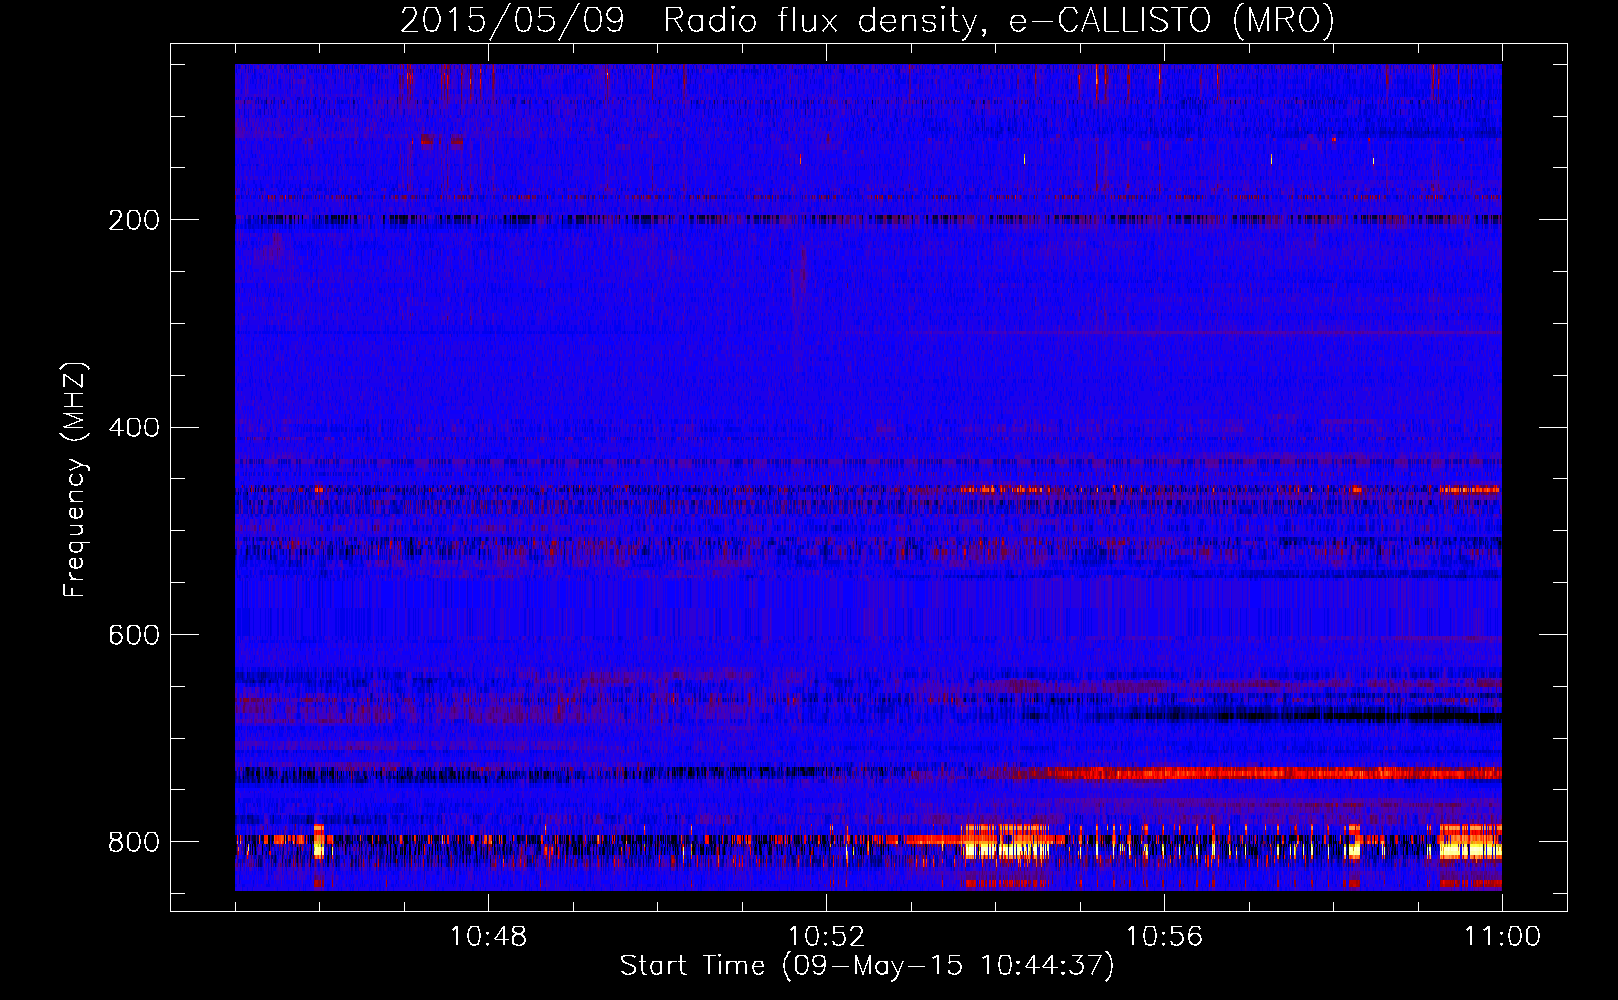
Task: Select the 'Frequency (MHZ)' axis label
Action: [x=75, y=479]
